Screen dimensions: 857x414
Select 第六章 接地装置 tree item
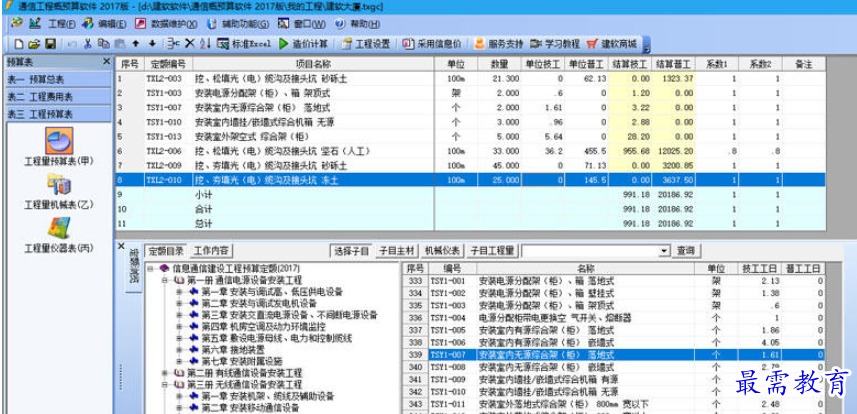coord(233,349)
